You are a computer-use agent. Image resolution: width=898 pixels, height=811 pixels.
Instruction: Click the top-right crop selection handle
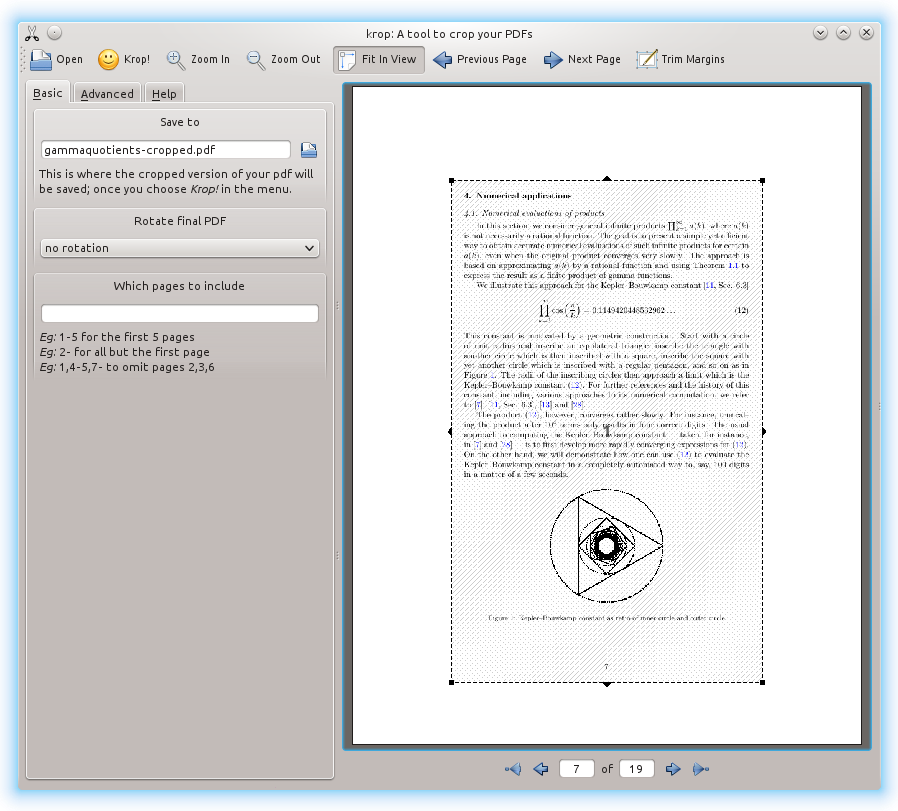tap(762, 181)
